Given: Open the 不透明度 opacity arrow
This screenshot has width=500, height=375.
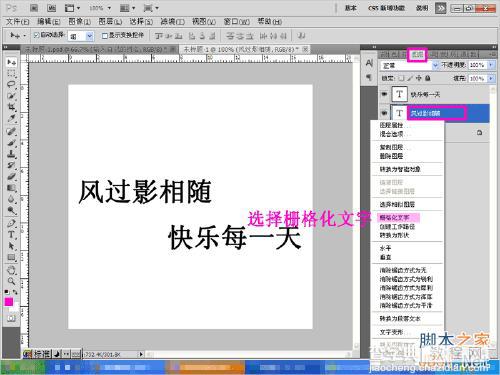Looking at the screenshot, I should click(x=492, y=65).
